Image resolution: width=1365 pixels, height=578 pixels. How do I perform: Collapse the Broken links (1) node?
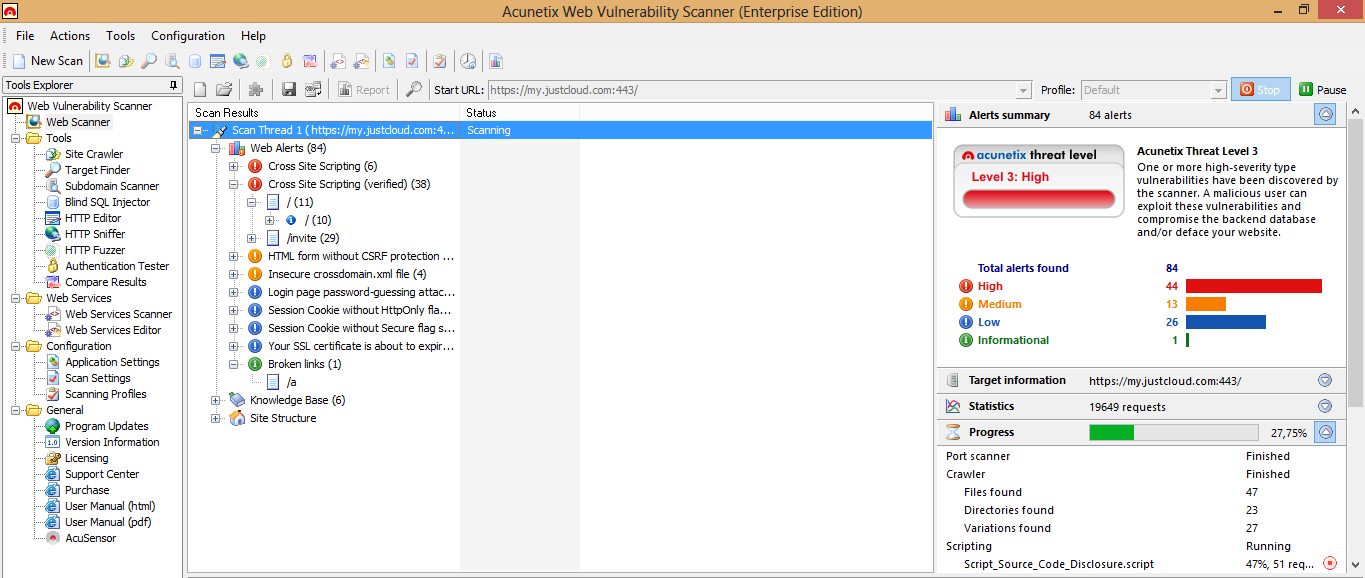tap(234, 364)
